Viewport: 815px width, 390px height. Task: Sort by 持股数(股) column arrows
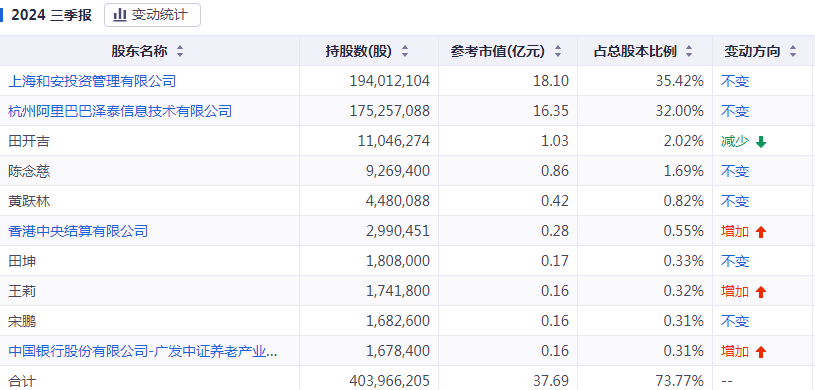point(405,51)
